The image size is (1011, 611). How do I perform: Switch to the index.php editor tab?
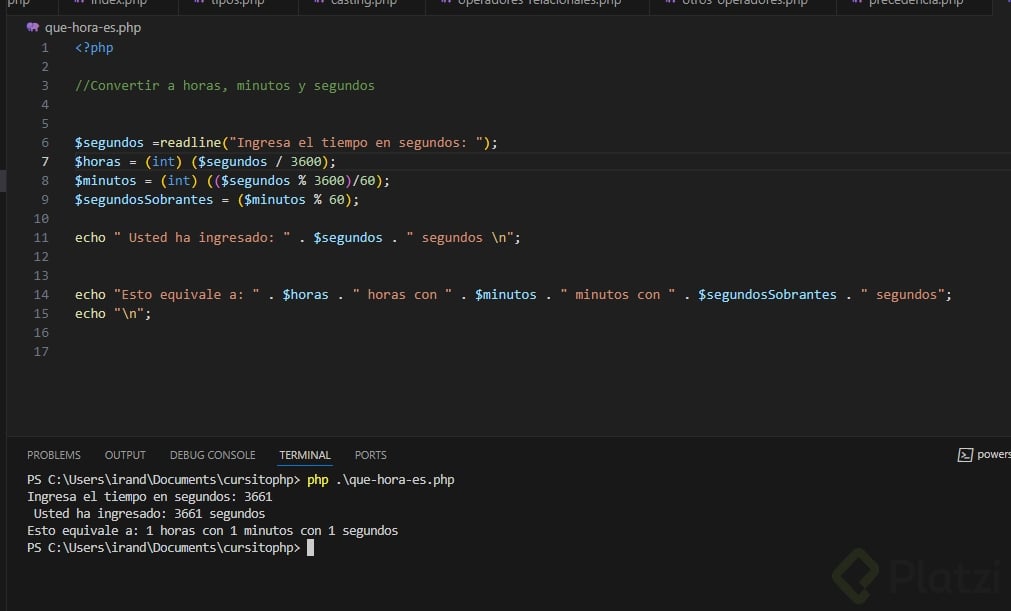(x=119, y=3)
